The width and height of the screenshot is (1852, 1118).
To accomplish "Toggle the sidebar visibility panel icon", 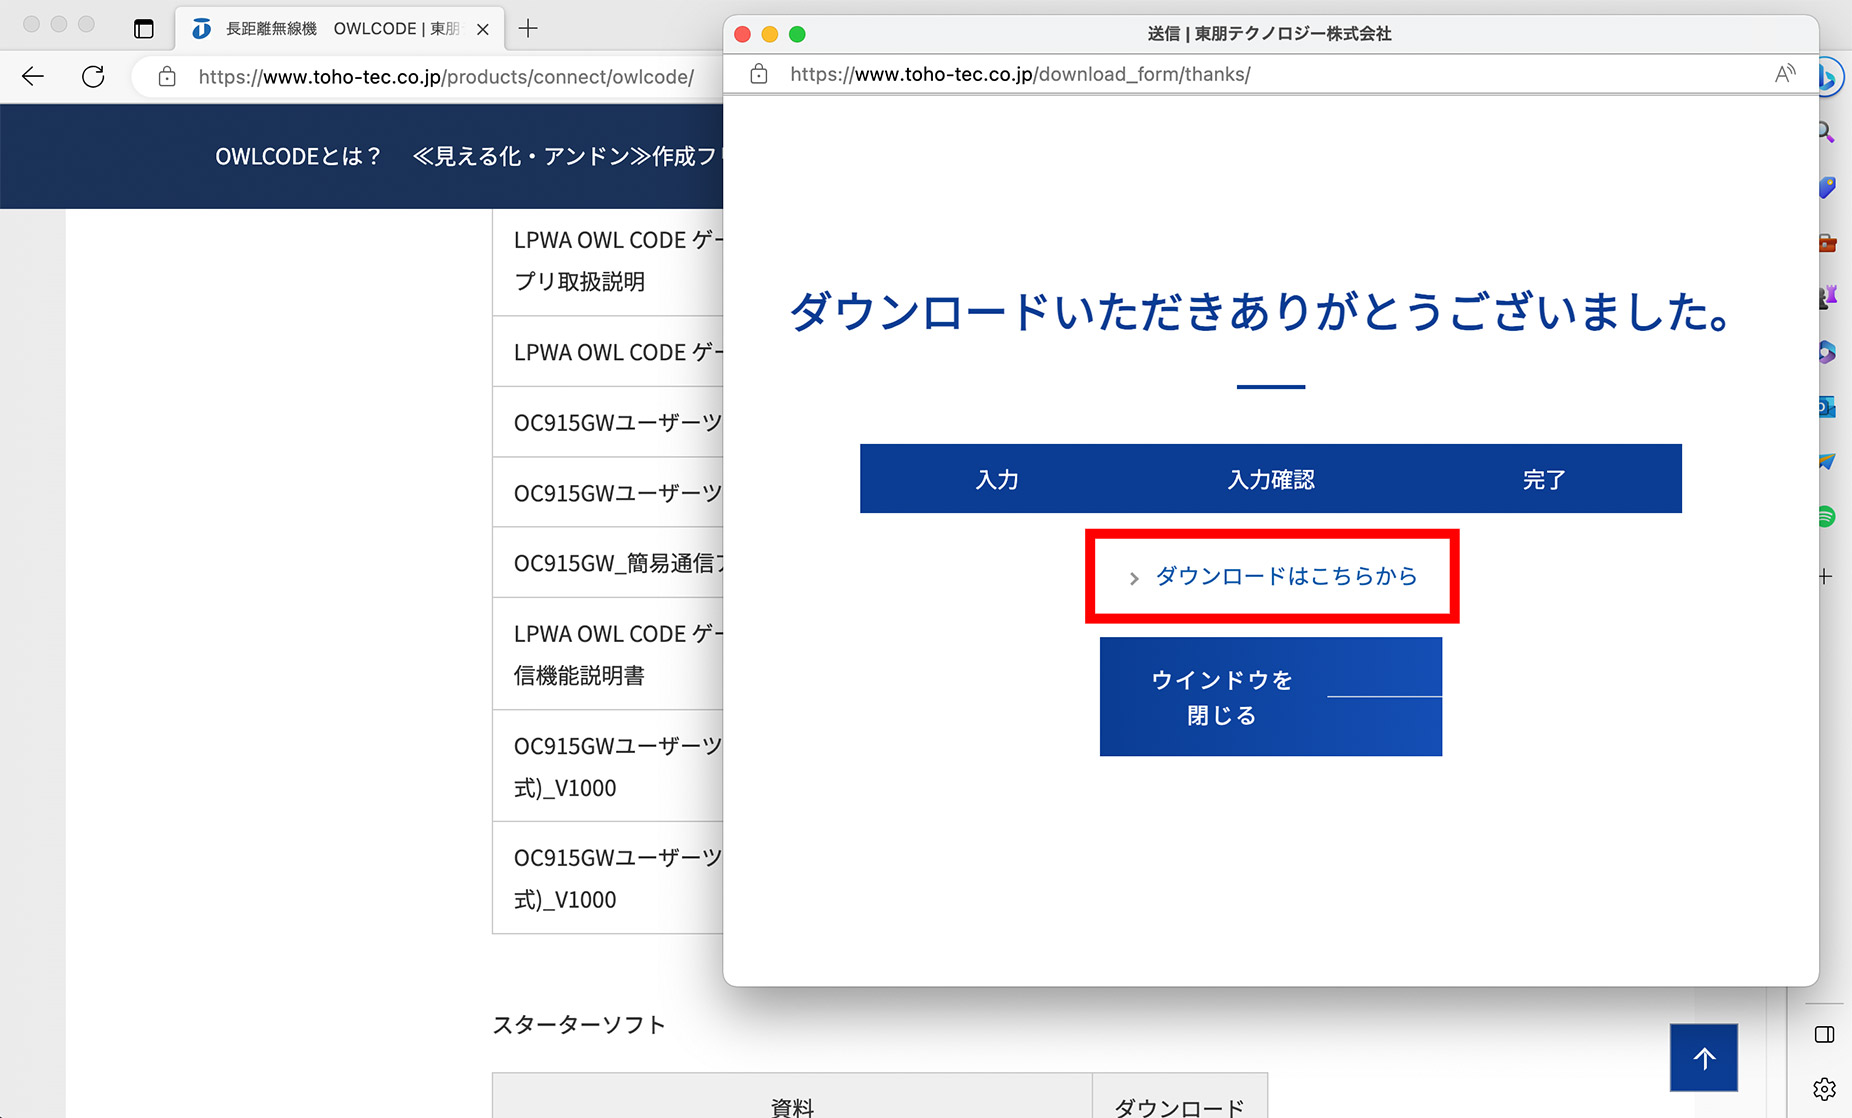I will [1825, 1035].
